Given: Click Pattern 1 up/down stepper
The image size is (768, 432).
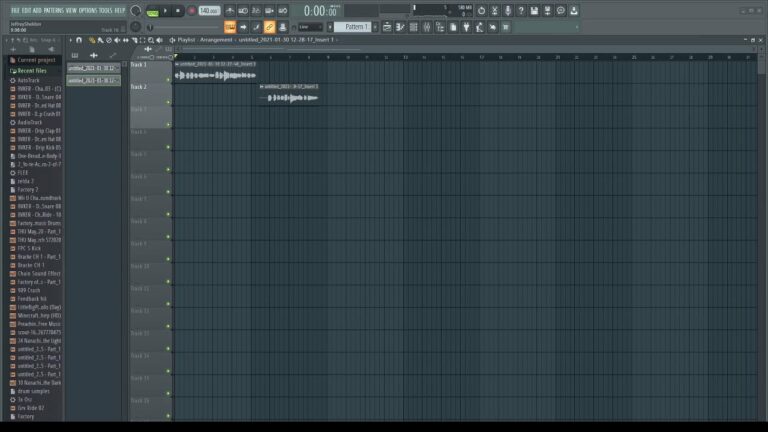Looking at the screenshot, I should pyautogui.click(x=375, y=27).
